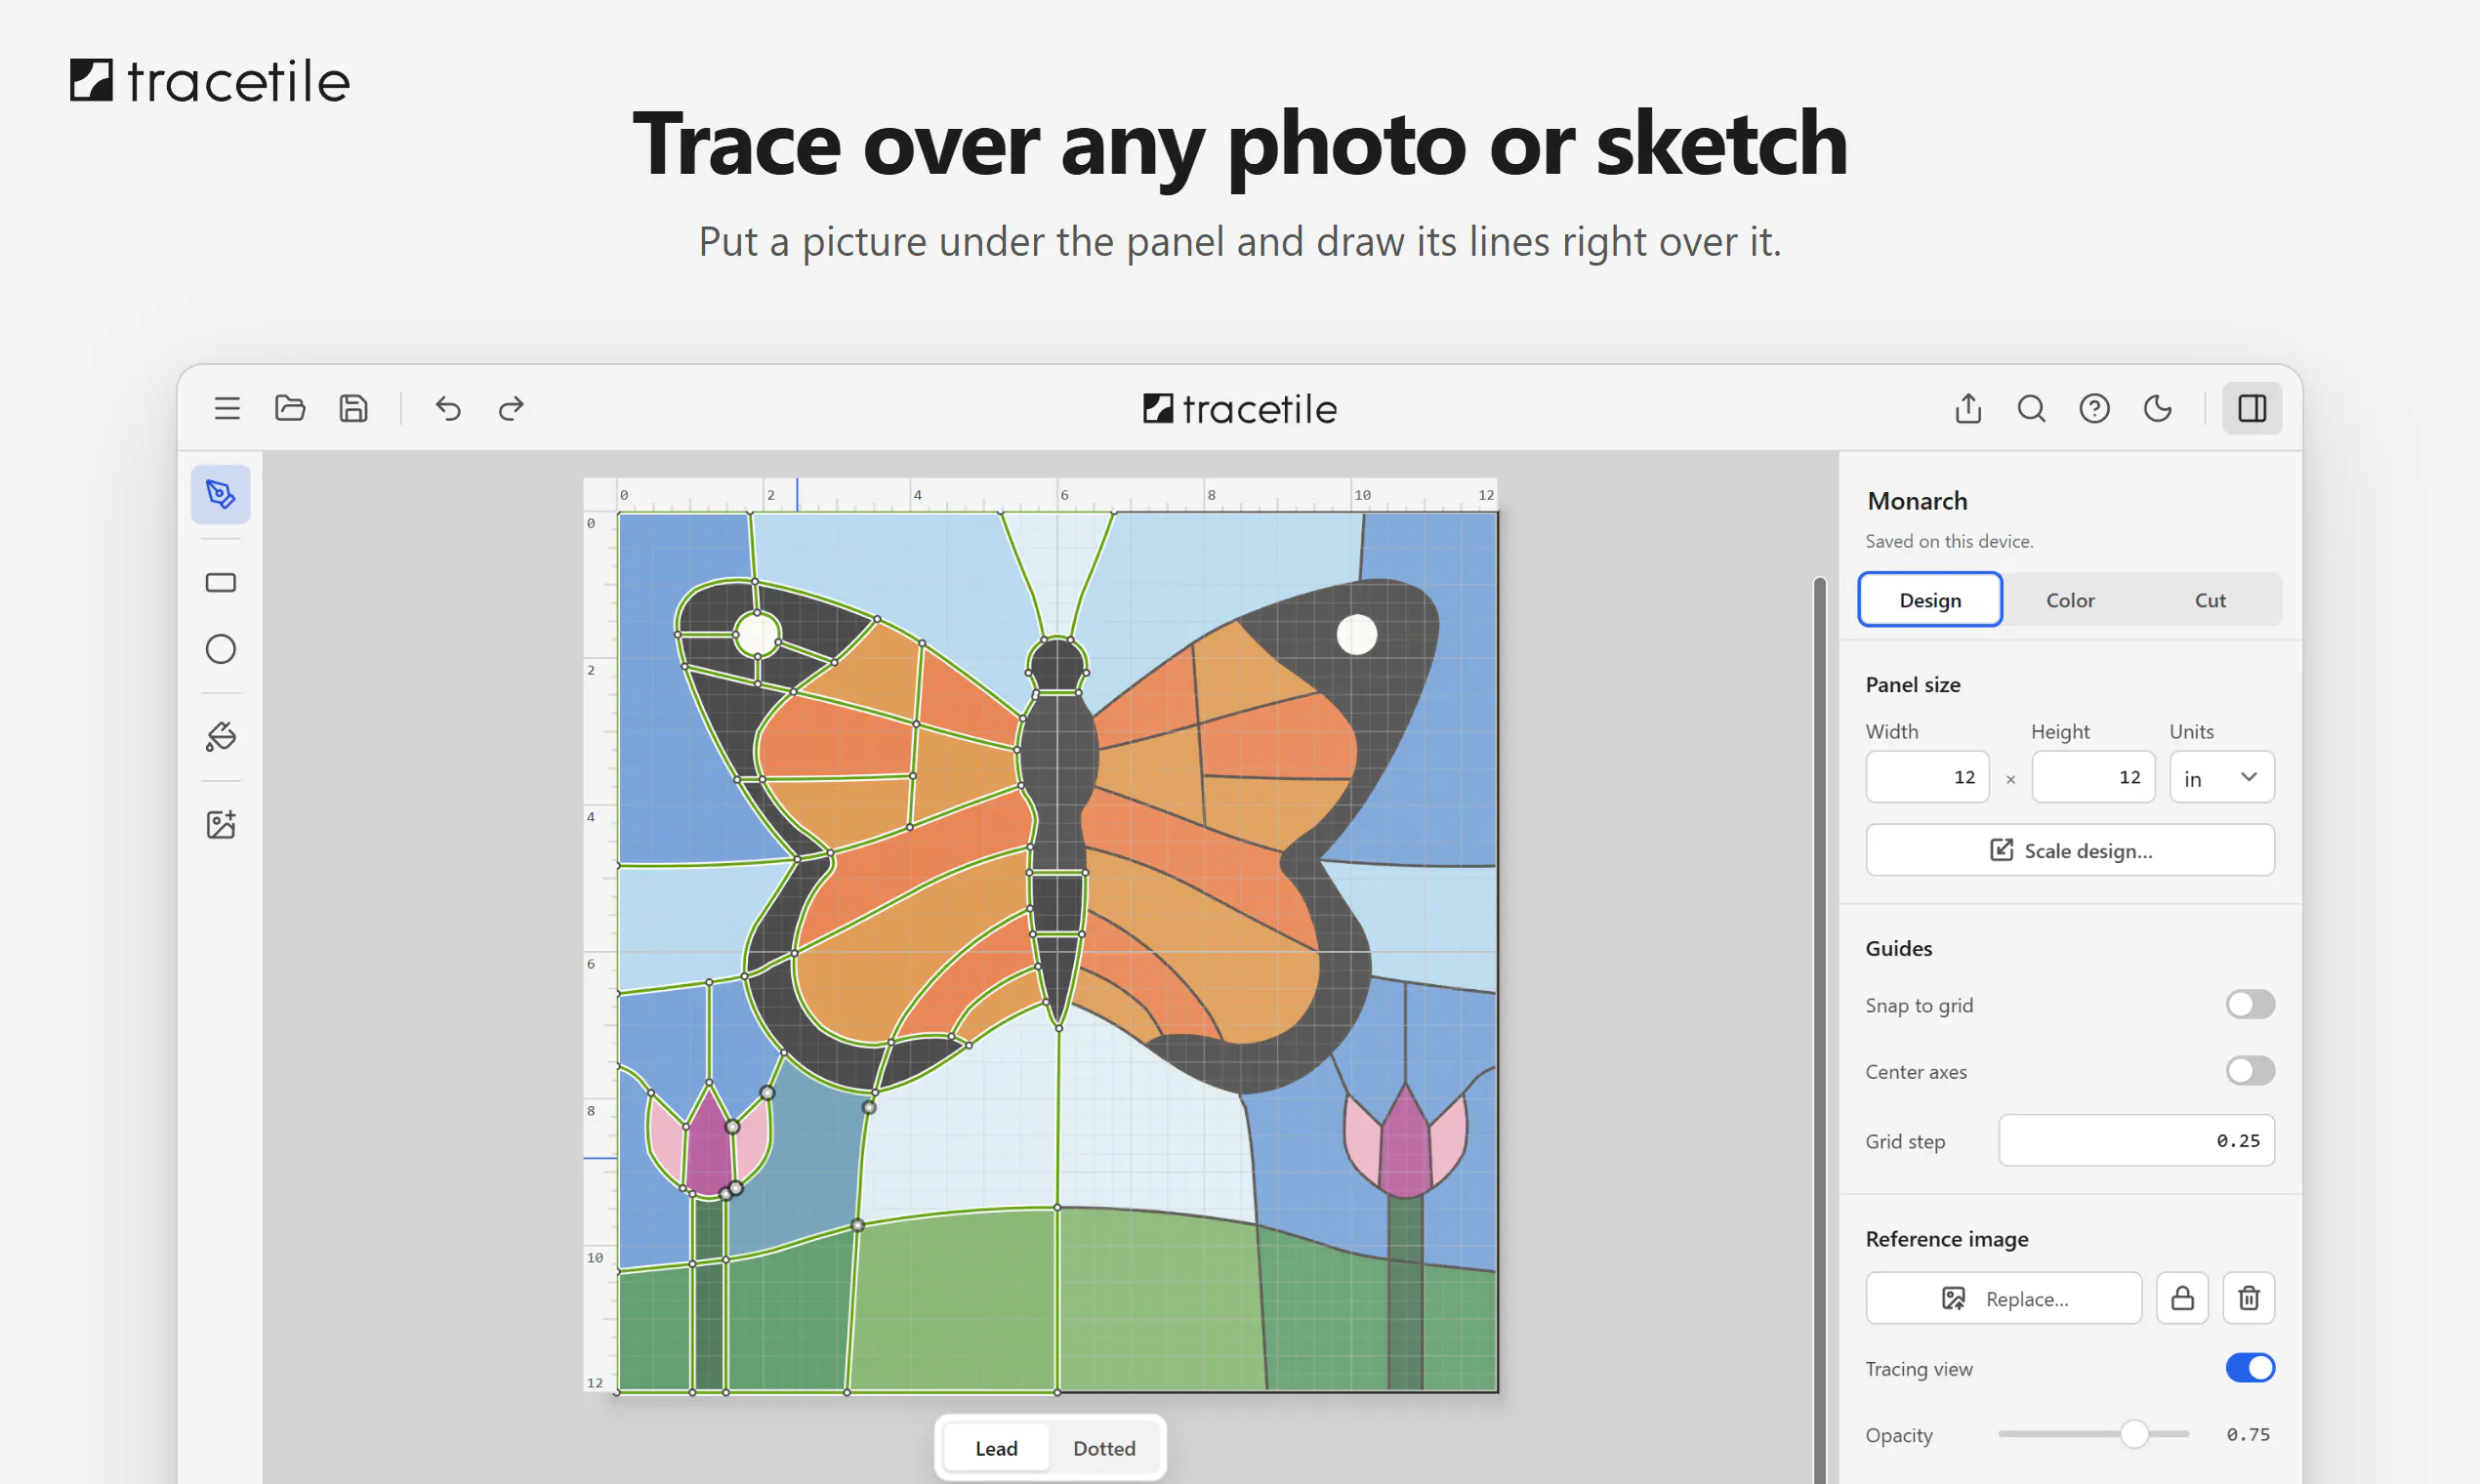Viewport: 2480px width, 1484px height.
Task: Click the tracetile logo at top left
Action: [210, 81]
